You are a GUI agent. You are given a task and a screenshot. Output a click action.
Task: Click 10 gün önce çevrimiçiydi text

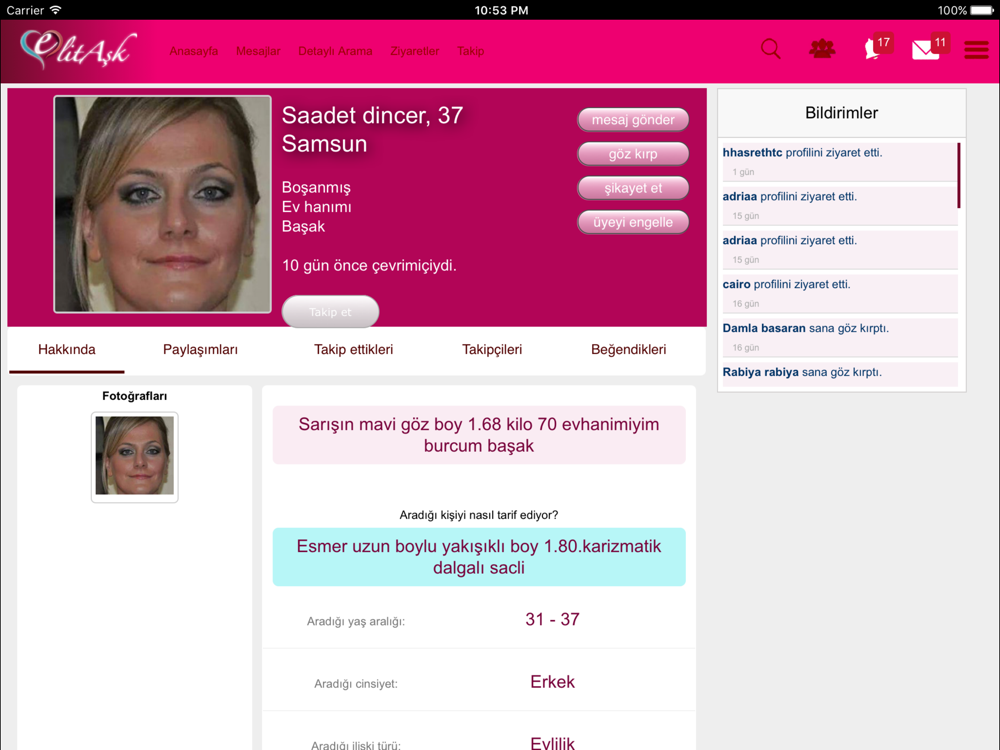tap(369, 266)
